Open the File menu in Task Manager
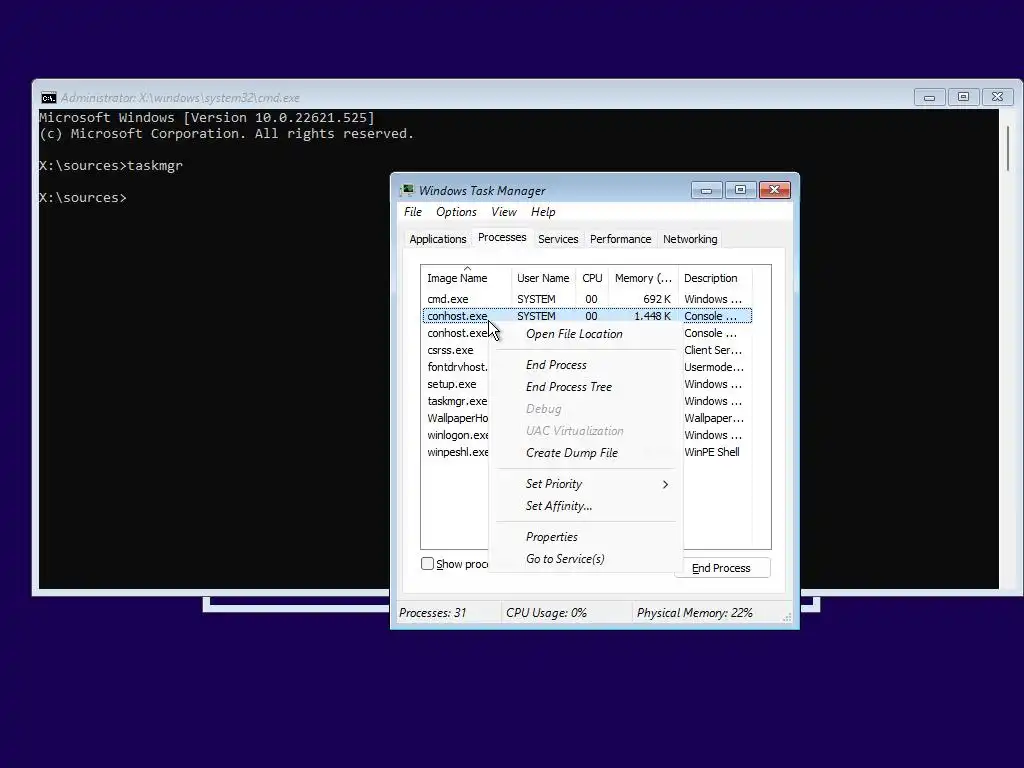Image resolution: width=1024 pixels, height=768 pixels. tap(413, 212)
